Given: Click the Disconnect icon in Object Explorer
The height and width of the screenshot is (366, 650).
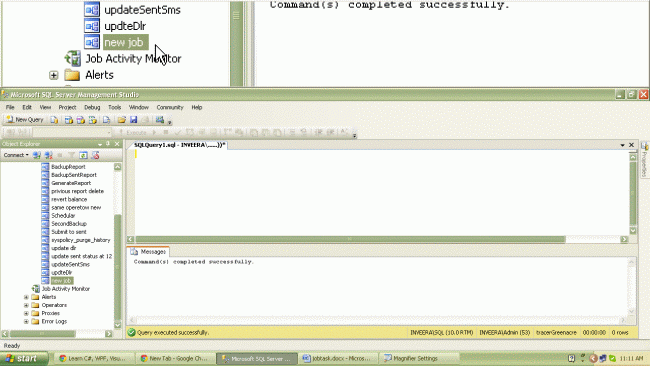Looking at the screenshot, I should point(49,155).
